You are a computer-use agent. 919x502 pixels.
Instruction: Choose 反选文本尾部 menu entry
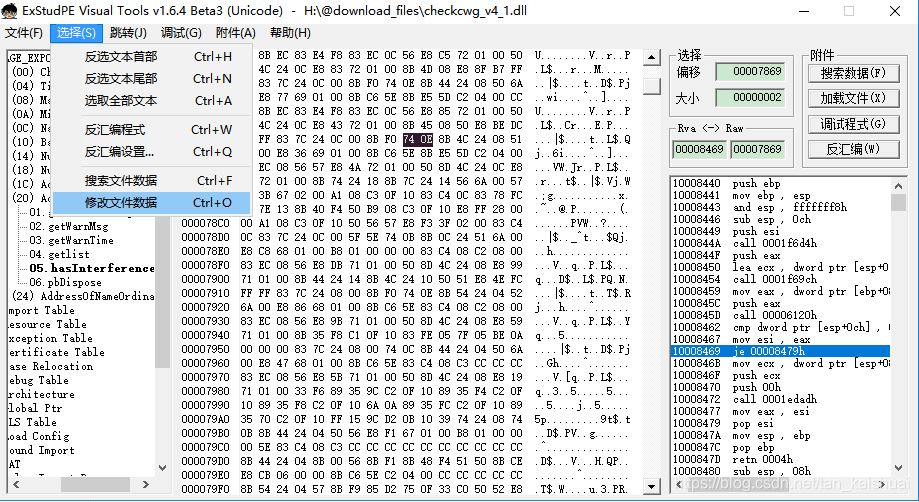coord(152,78)
